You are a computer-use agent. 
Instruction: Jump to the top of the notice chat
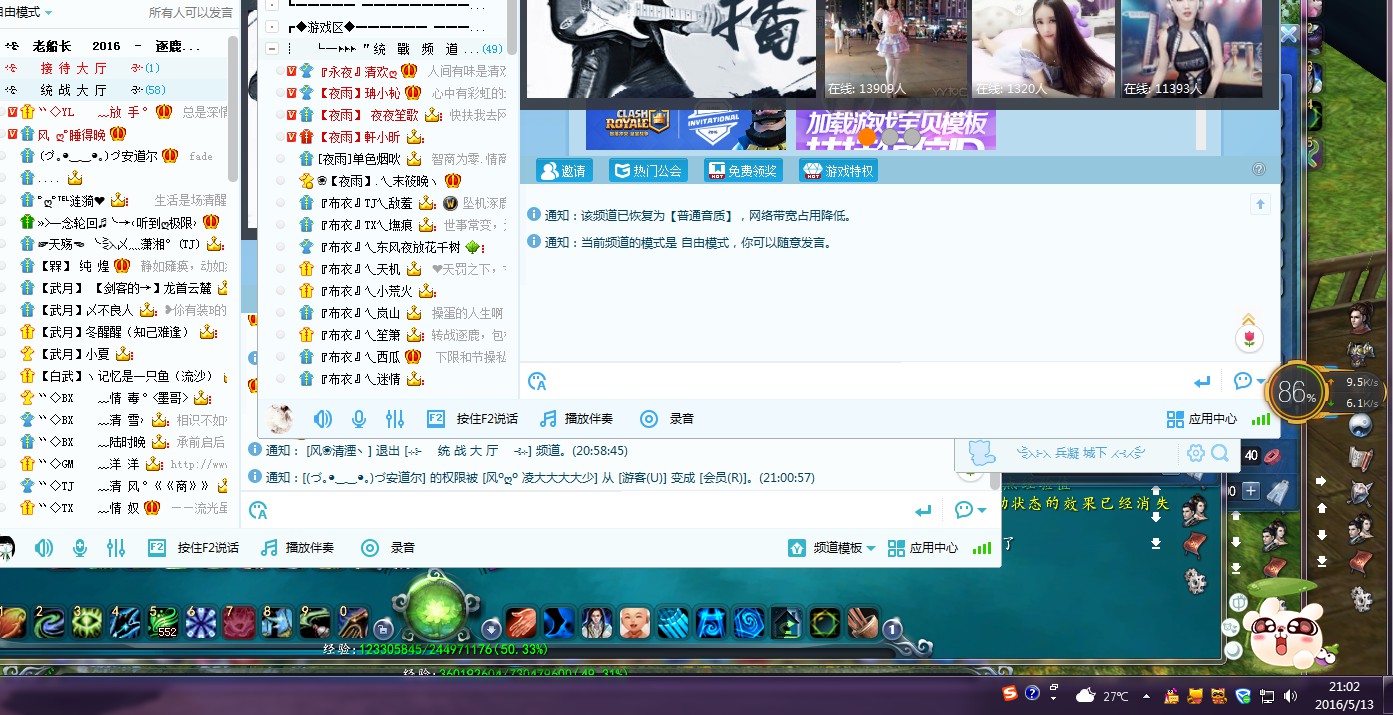[x=1260, y=205]
